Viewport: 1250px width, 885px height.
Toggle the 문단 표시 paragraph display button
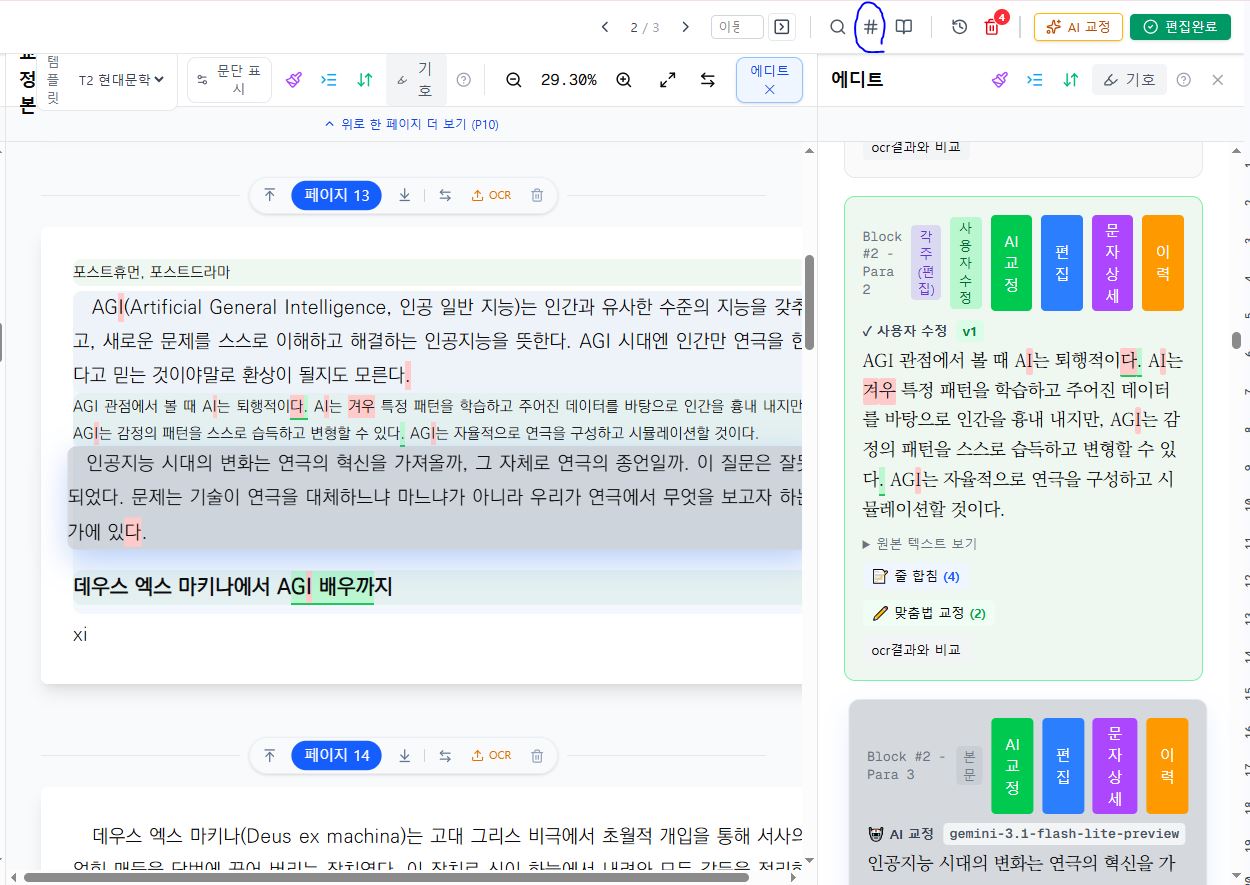[x=229, y=80]
